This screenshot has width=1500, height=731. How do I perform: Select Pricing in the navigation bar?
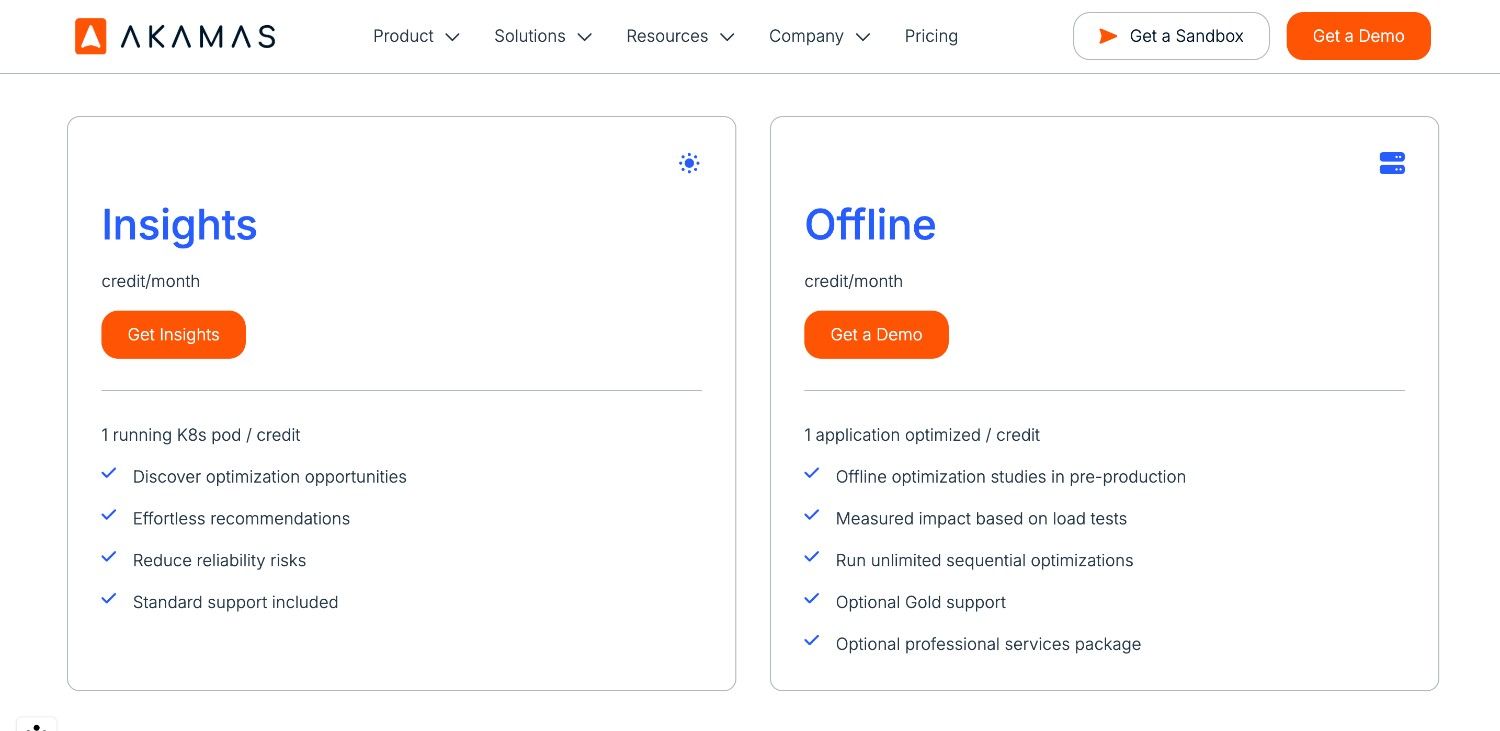pos(931,36)
